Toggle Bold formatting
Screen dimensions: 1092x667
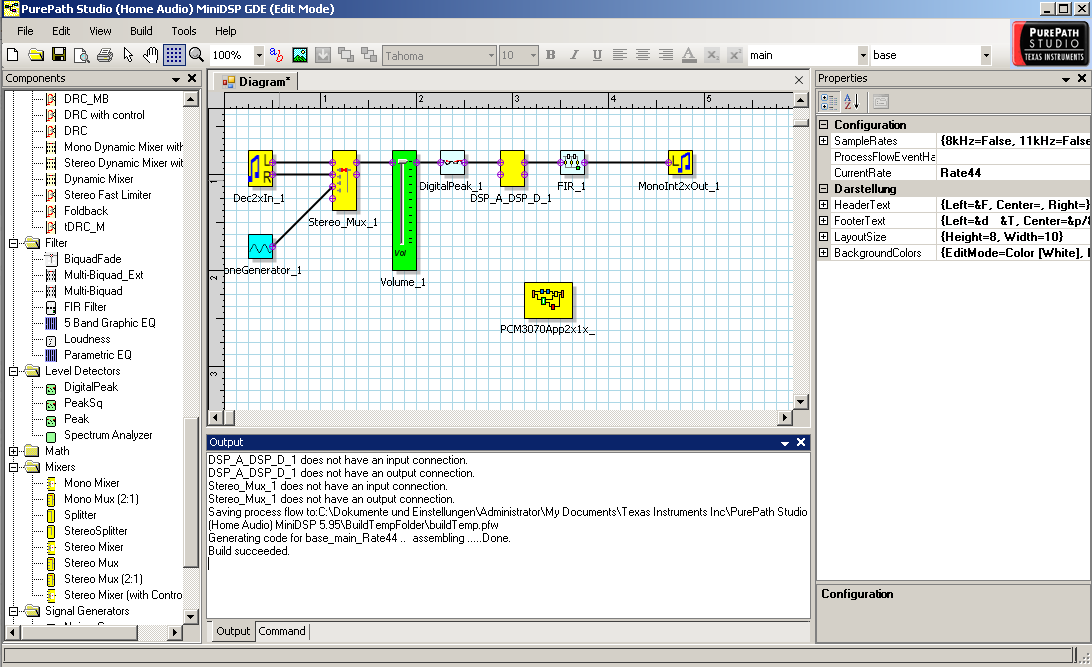[x=551, y=55]
